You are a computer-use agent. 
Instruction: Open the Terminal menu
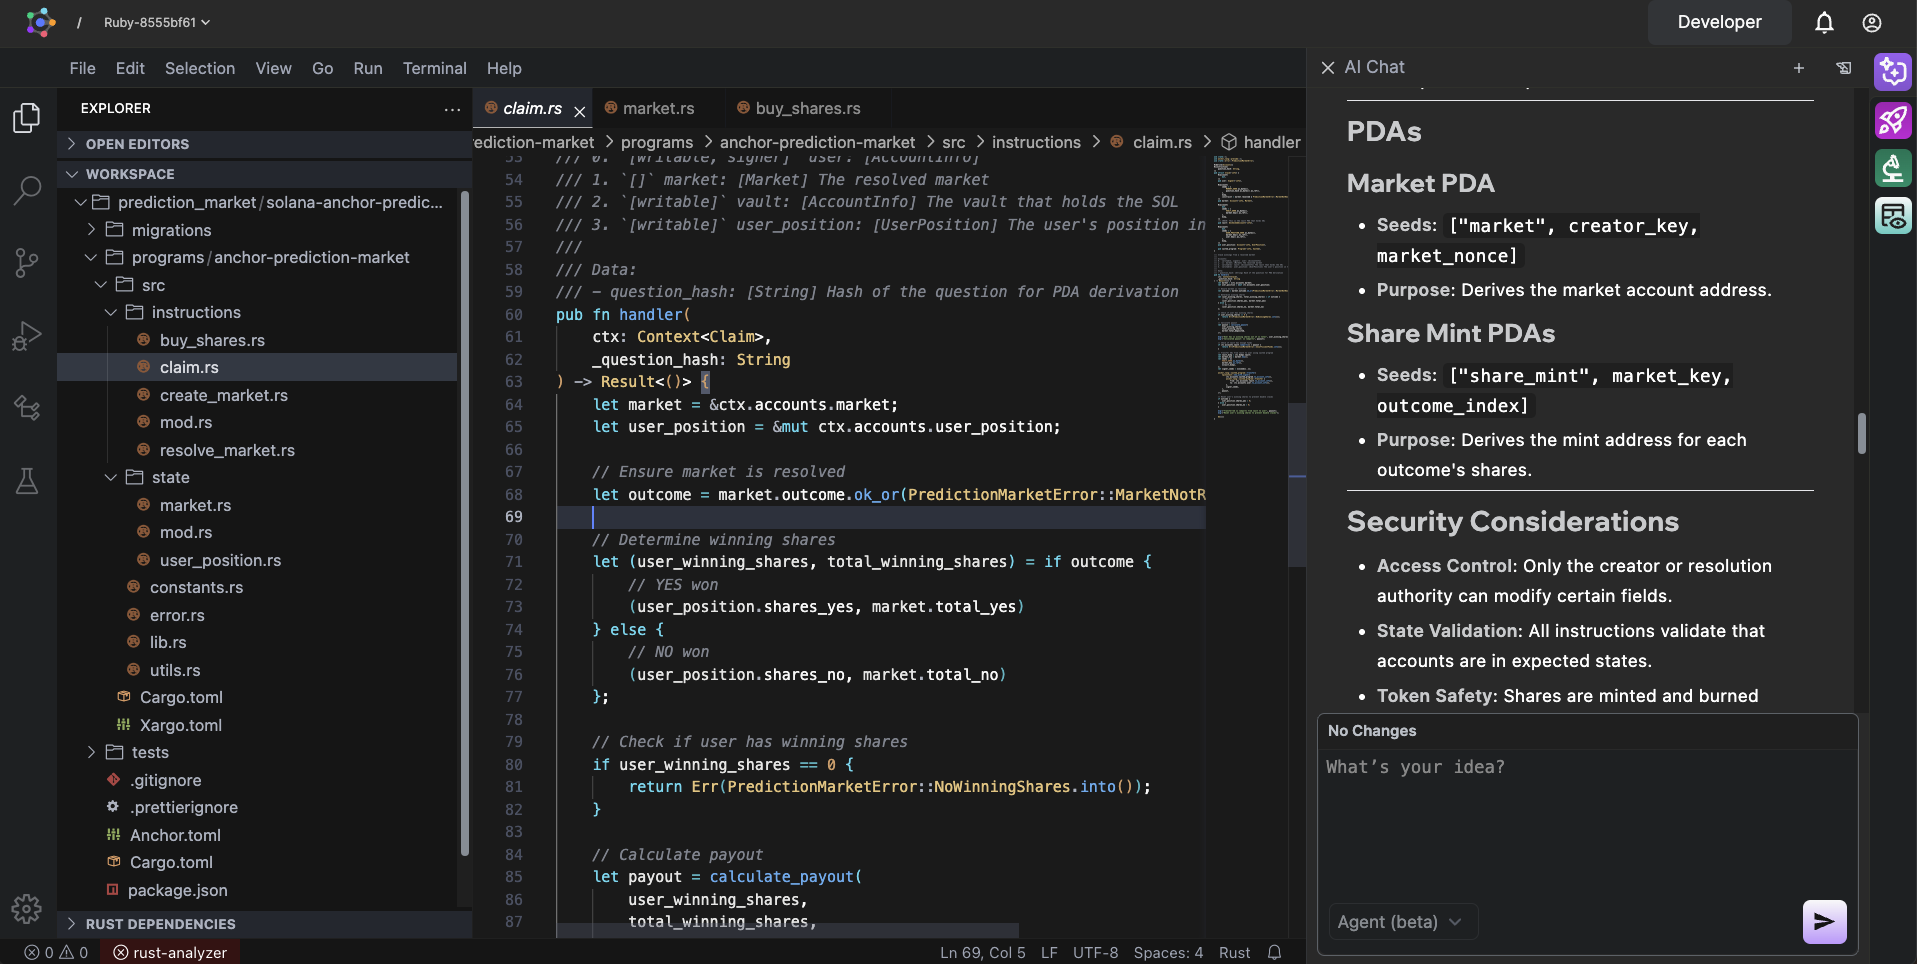click(434, 68)
